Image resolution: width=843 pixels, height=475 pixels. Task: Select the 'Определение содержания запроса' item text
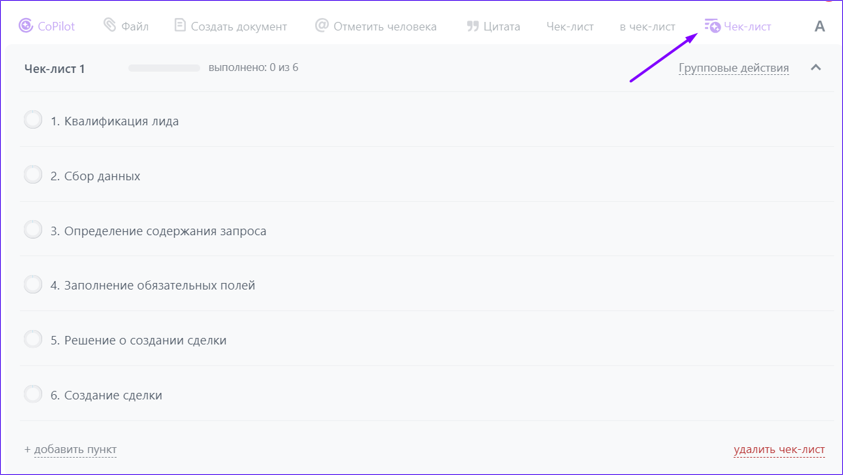pos(165,231)
